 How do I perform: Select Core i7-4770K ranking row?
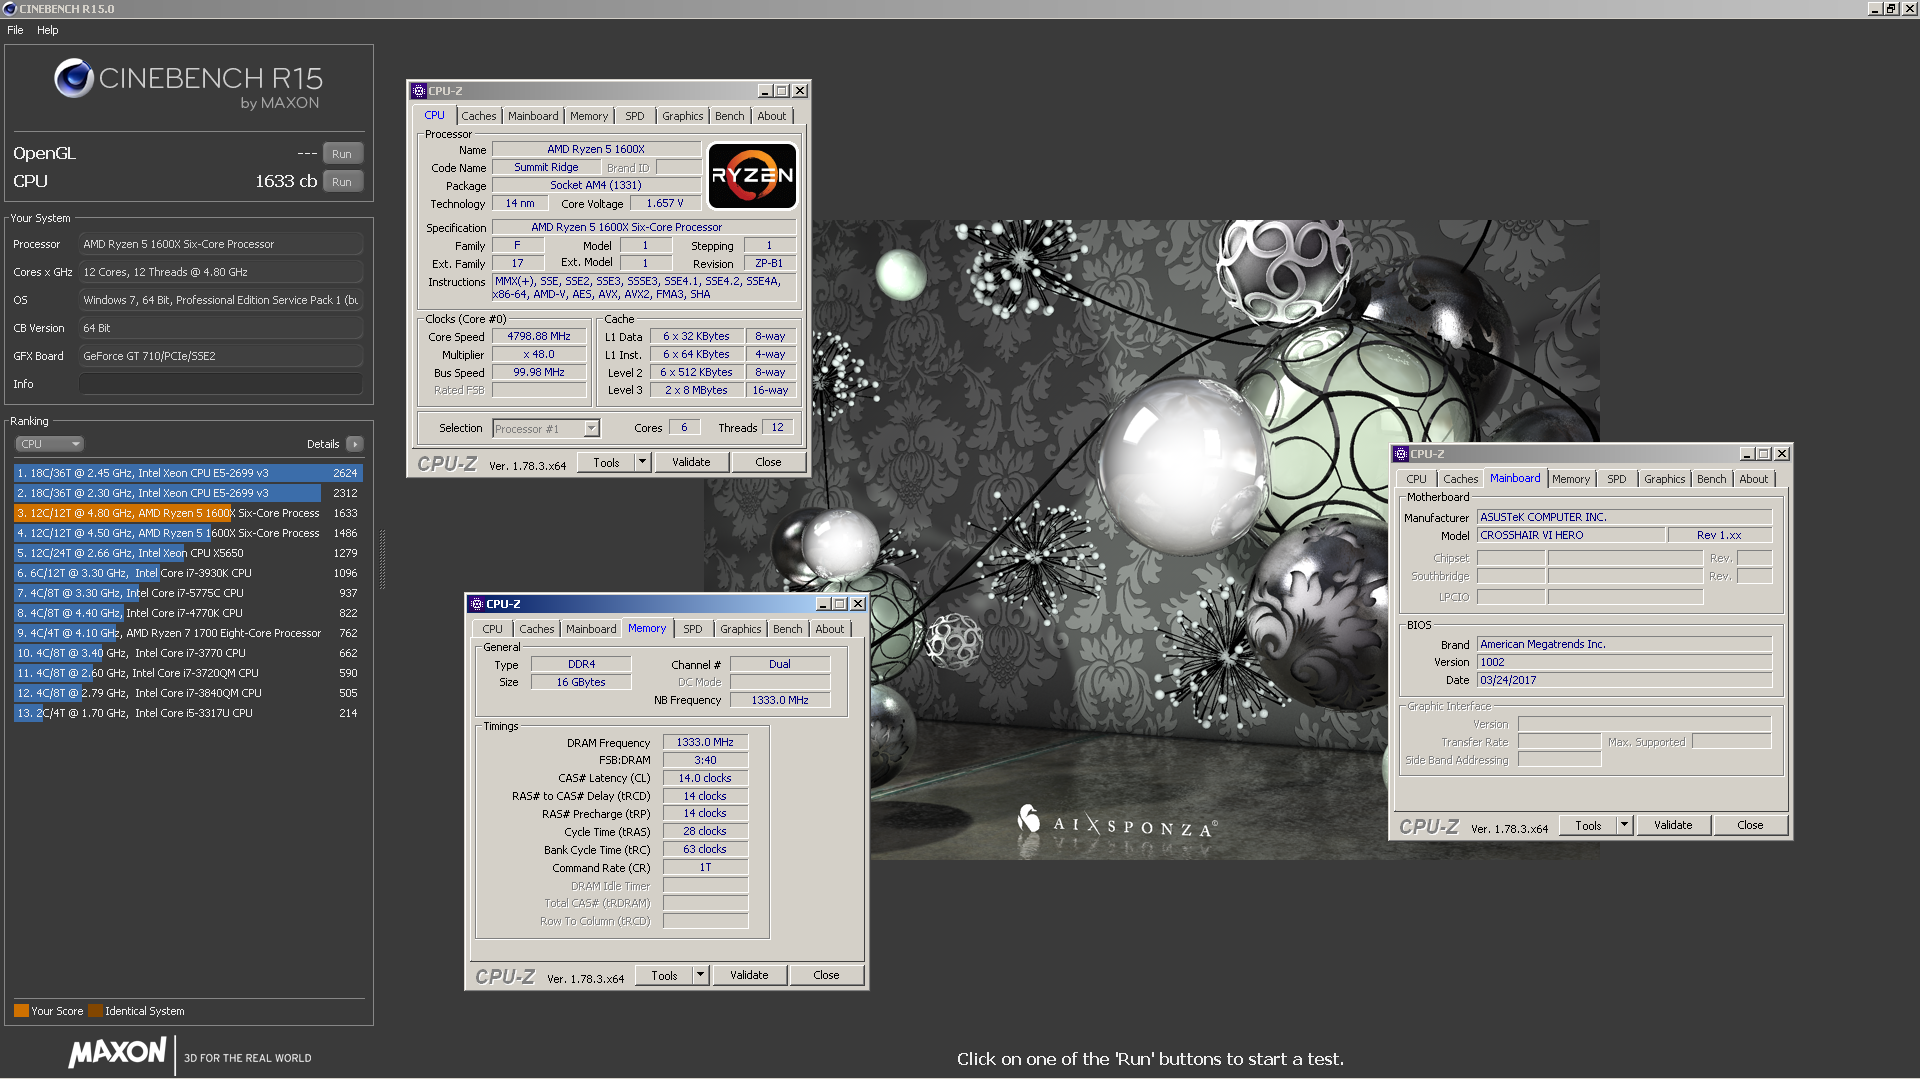click(188, 613)
